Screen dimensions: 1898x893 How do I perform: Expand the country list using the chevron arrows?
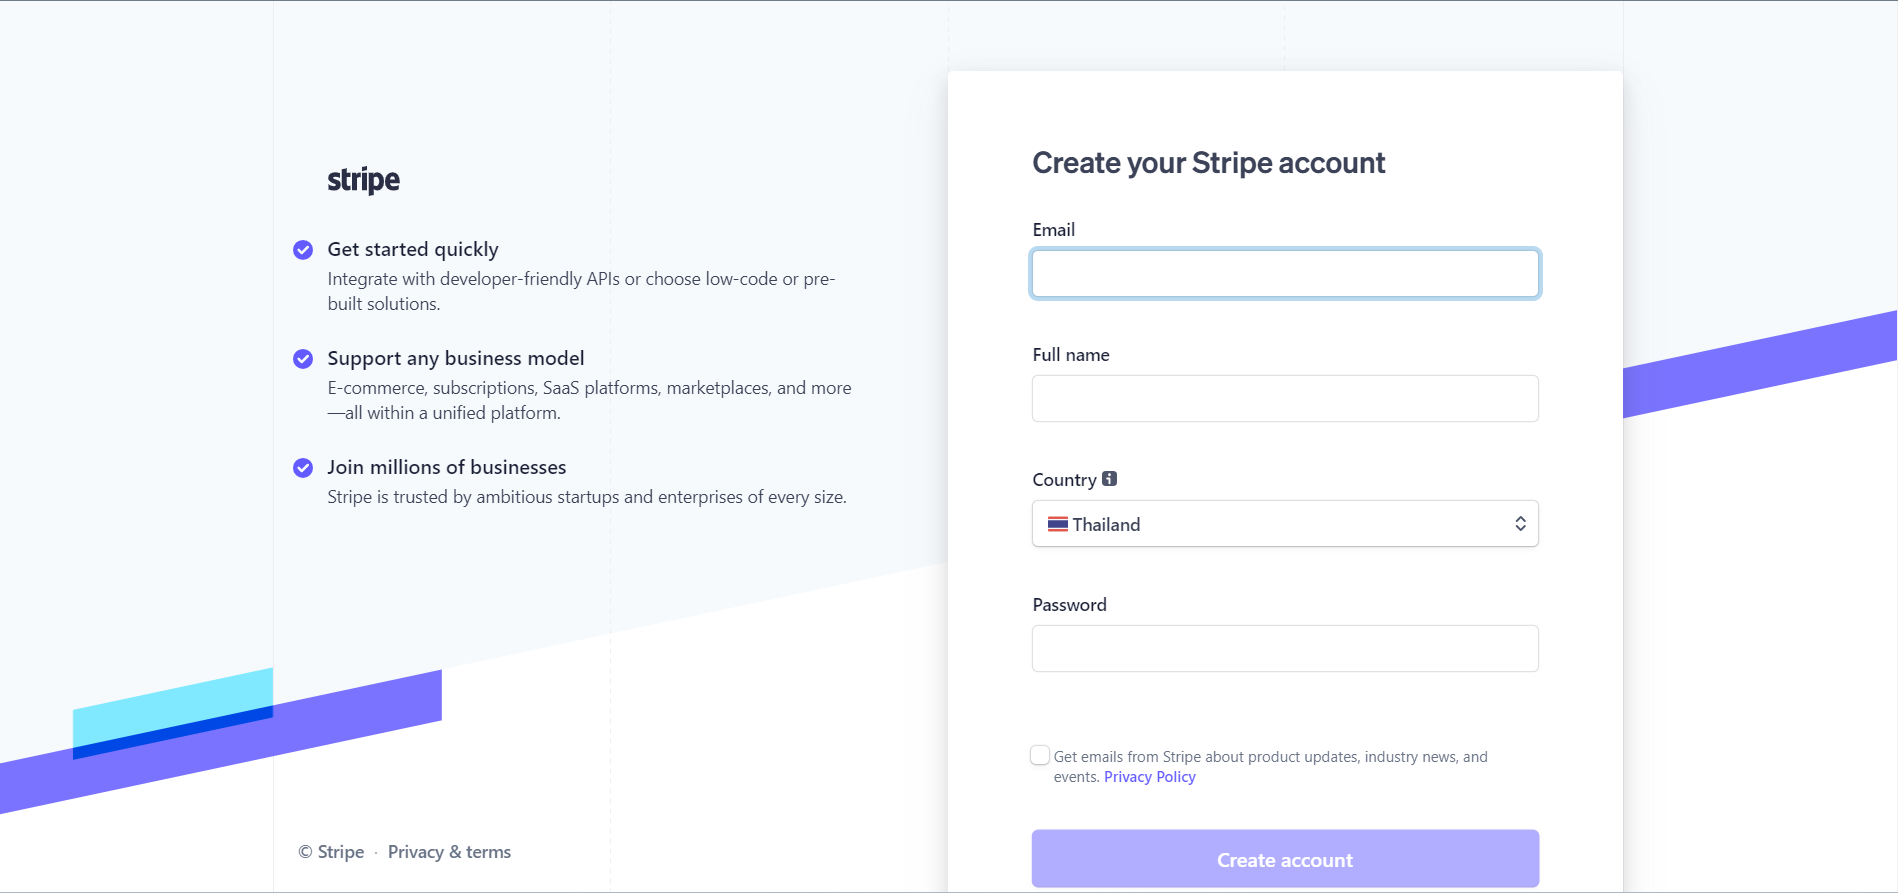click(1520, 524)
